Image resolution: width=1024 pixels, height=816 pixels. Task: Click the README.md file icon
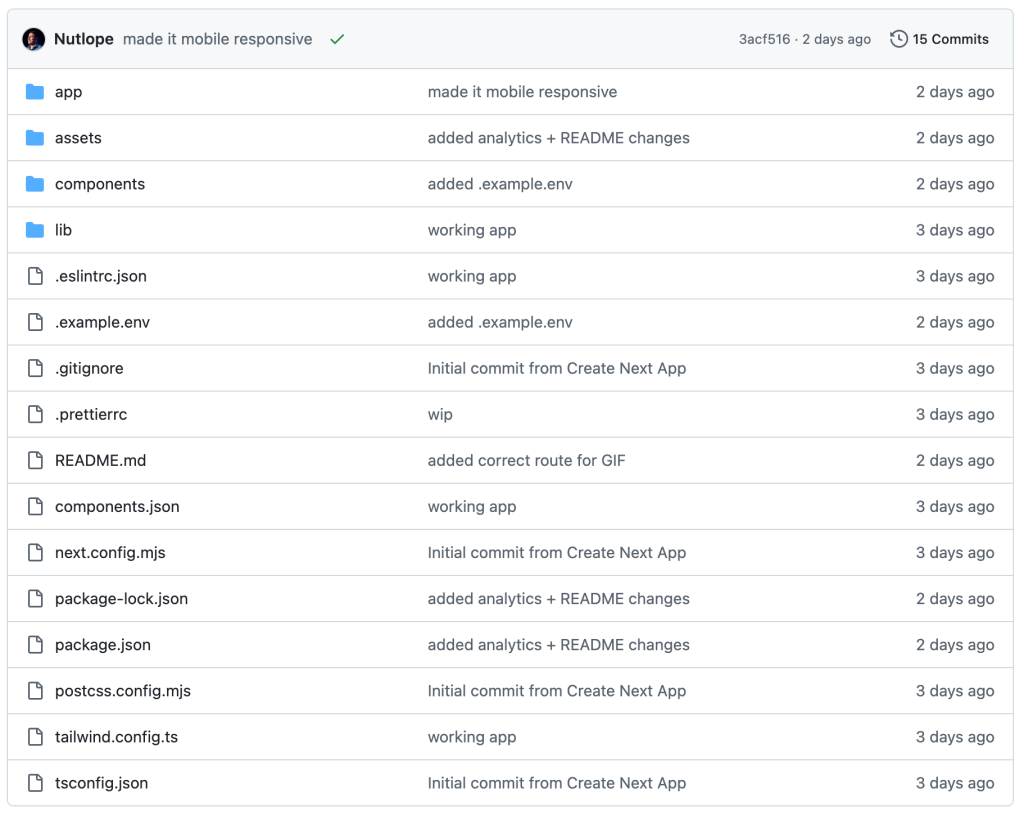tap(35, 461)
